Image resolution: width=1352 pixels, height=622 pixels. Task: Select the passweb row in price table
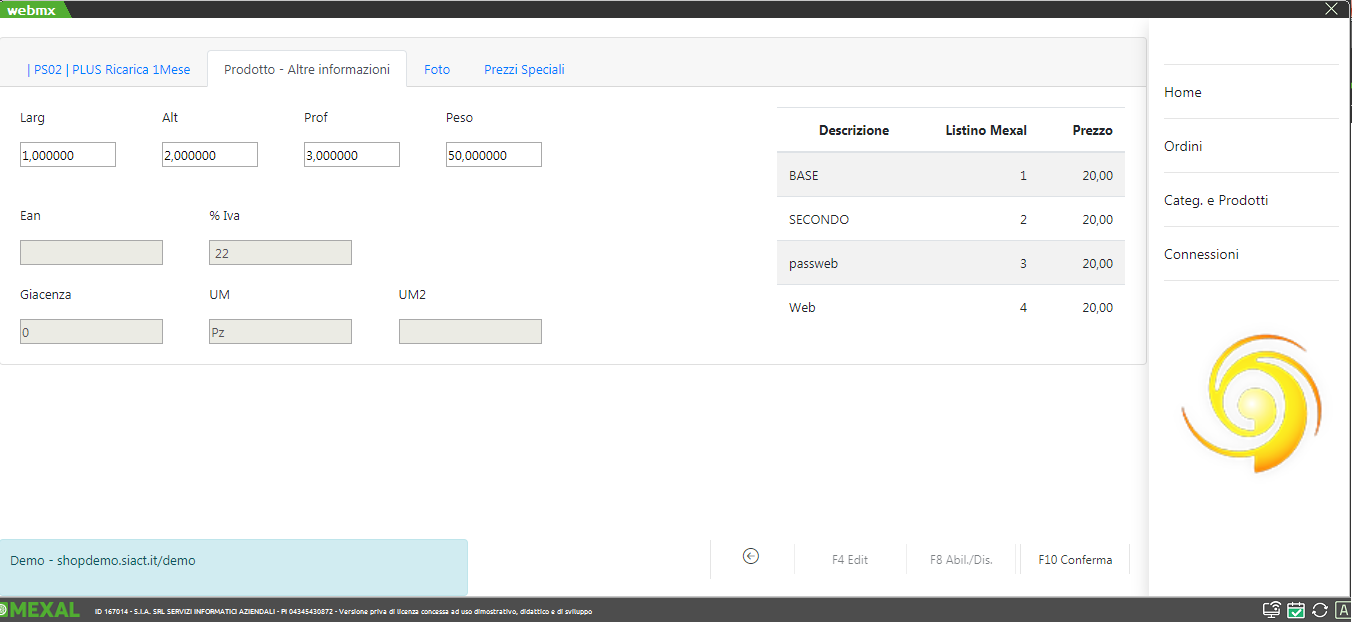pos(950,264)
